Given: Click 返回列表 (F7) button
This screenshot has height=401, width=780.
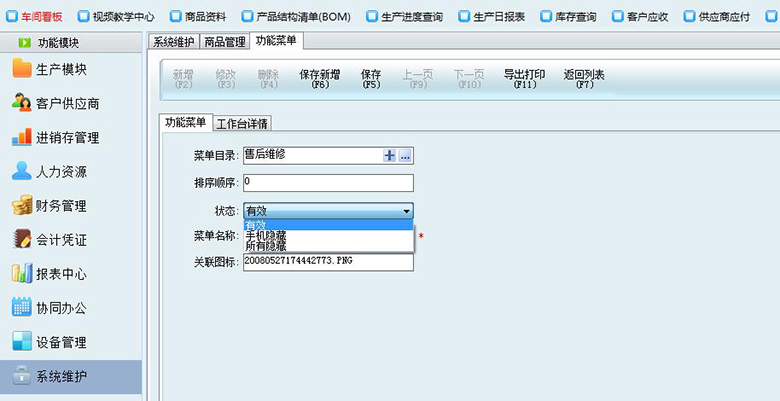Looking at the screenshot, I should pyautogui.click(x=584, y=79).
